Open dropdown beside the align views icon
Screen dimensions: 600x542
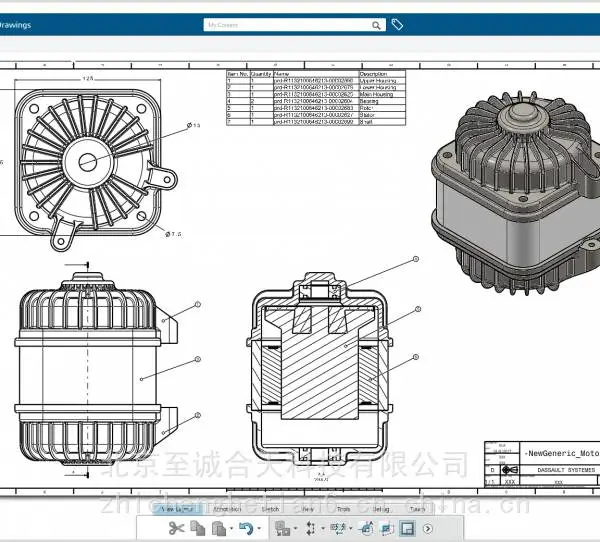click(x=323, y=529)
